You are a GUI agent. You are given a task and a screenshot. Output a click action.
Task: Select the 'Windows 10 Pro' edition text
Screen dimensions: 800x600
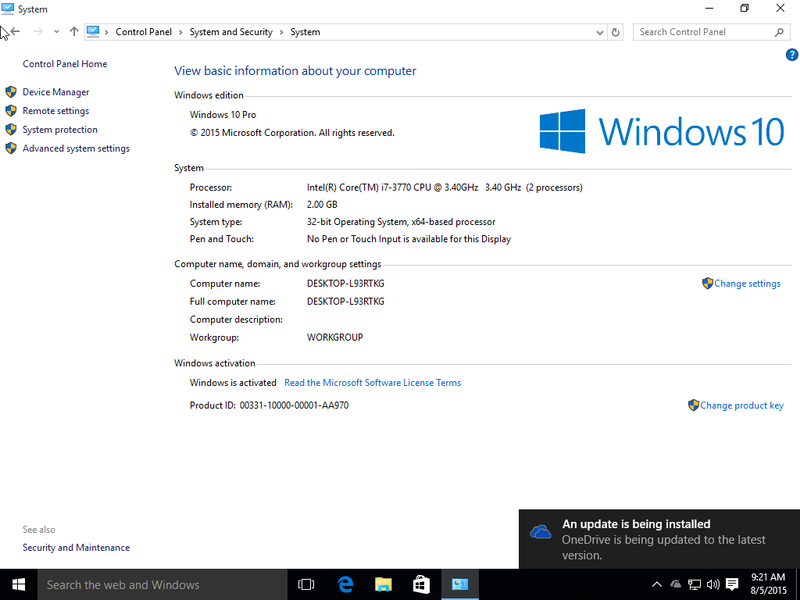coord(223,115)
